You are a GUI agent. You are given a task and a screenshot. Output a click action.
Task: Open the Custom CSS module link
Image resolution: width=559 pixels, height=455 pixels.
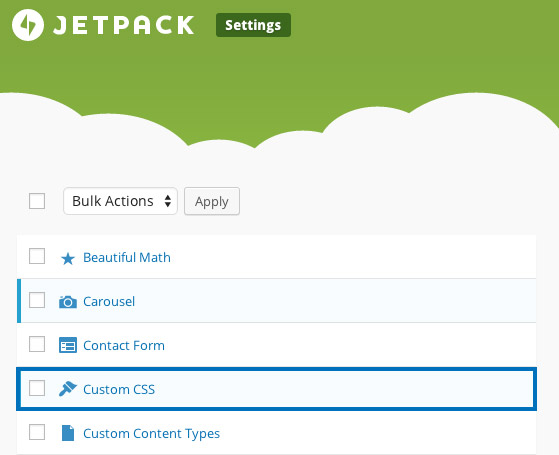pyautogui.click(x=119, y=389)
